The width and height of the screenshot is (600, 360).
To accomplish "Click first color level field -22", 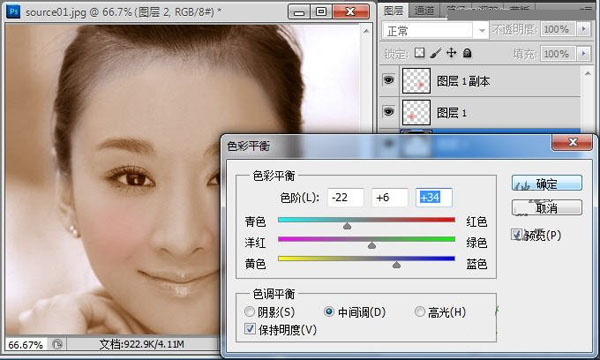I will (345, 197).
